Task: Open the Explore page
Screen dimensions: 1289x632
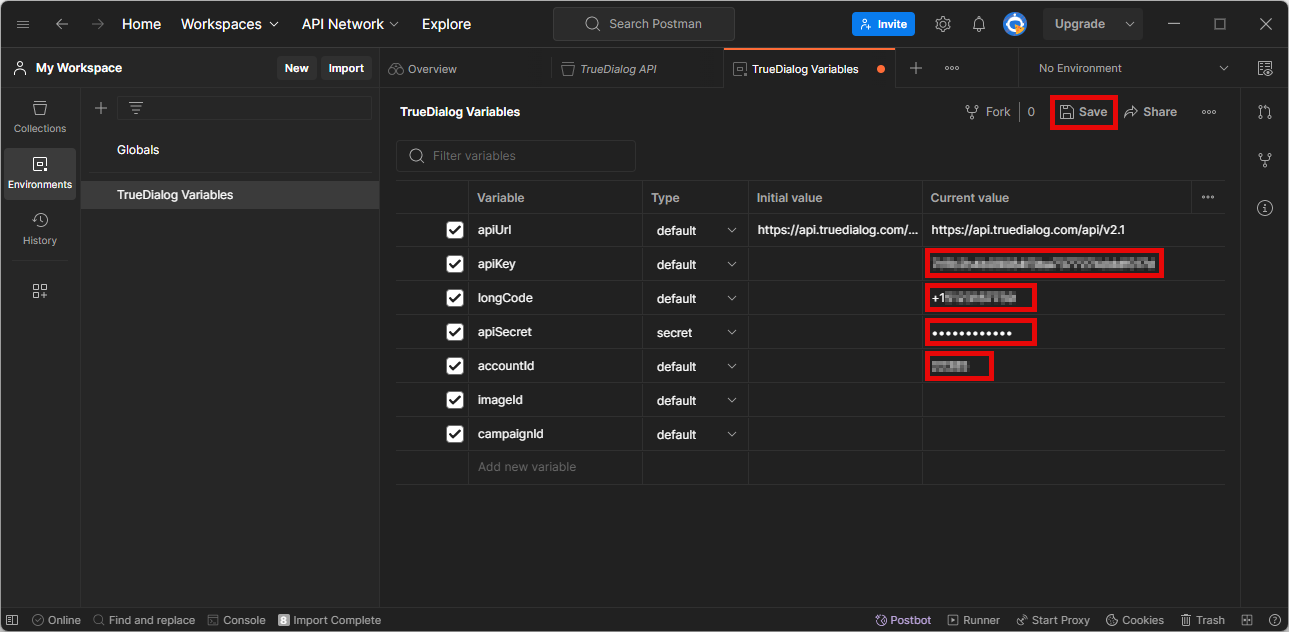Action: pos(446,24)
